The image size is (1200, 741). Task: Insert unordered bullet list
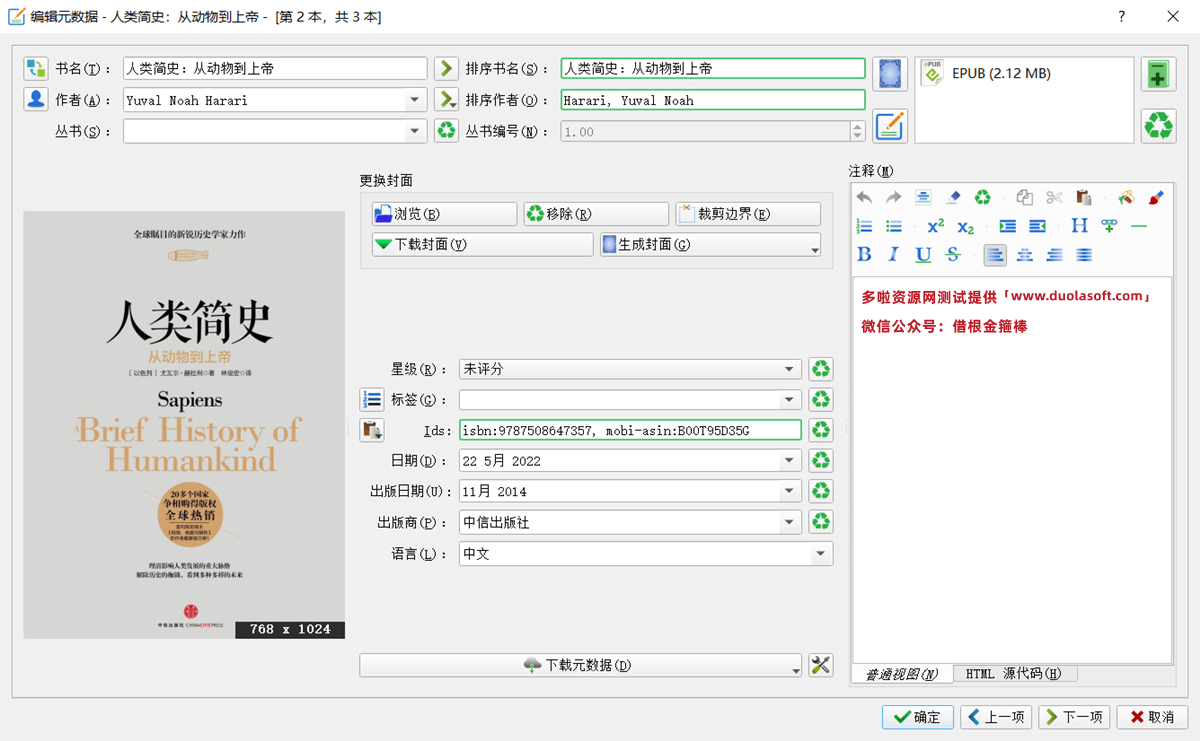point(894,226)
